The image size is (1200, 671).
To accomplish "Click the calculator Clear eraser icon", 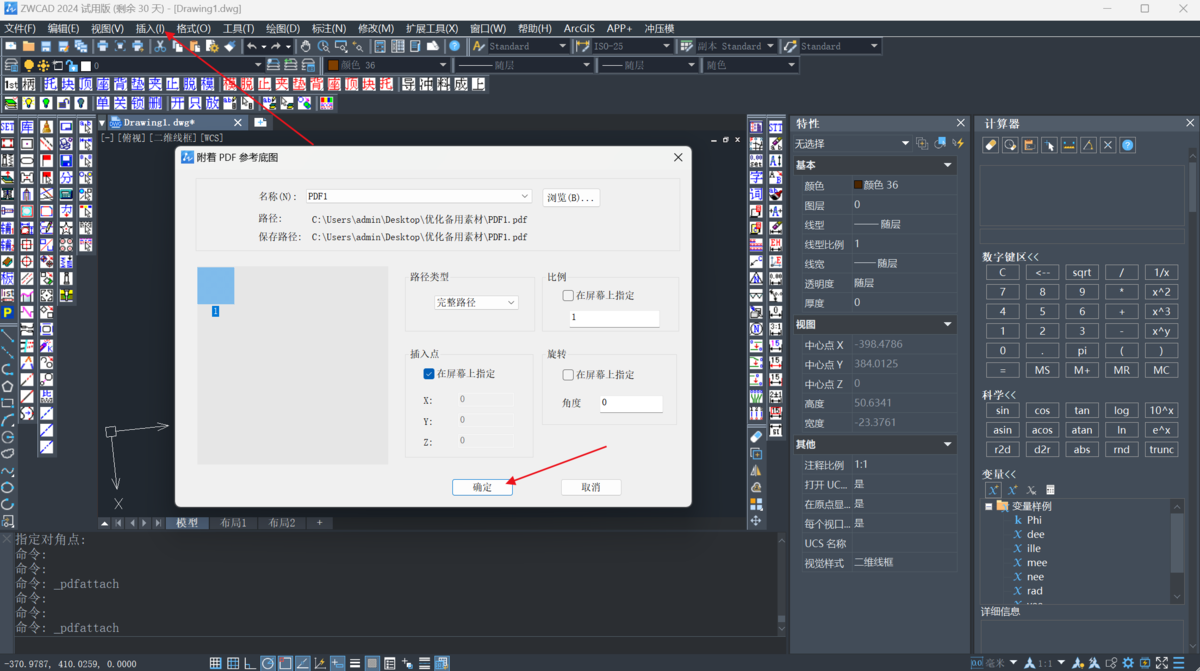I will (990, 145).
